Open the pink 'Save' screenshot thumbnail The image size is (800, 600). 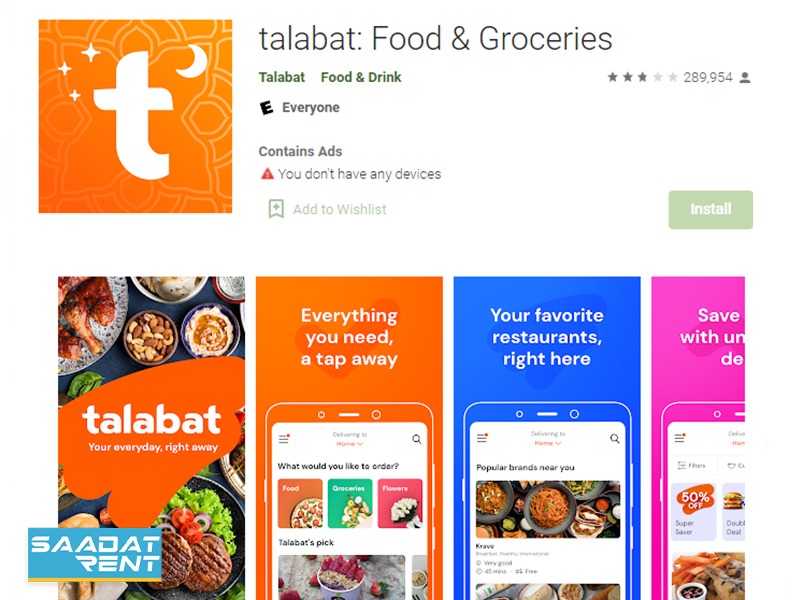698,438
